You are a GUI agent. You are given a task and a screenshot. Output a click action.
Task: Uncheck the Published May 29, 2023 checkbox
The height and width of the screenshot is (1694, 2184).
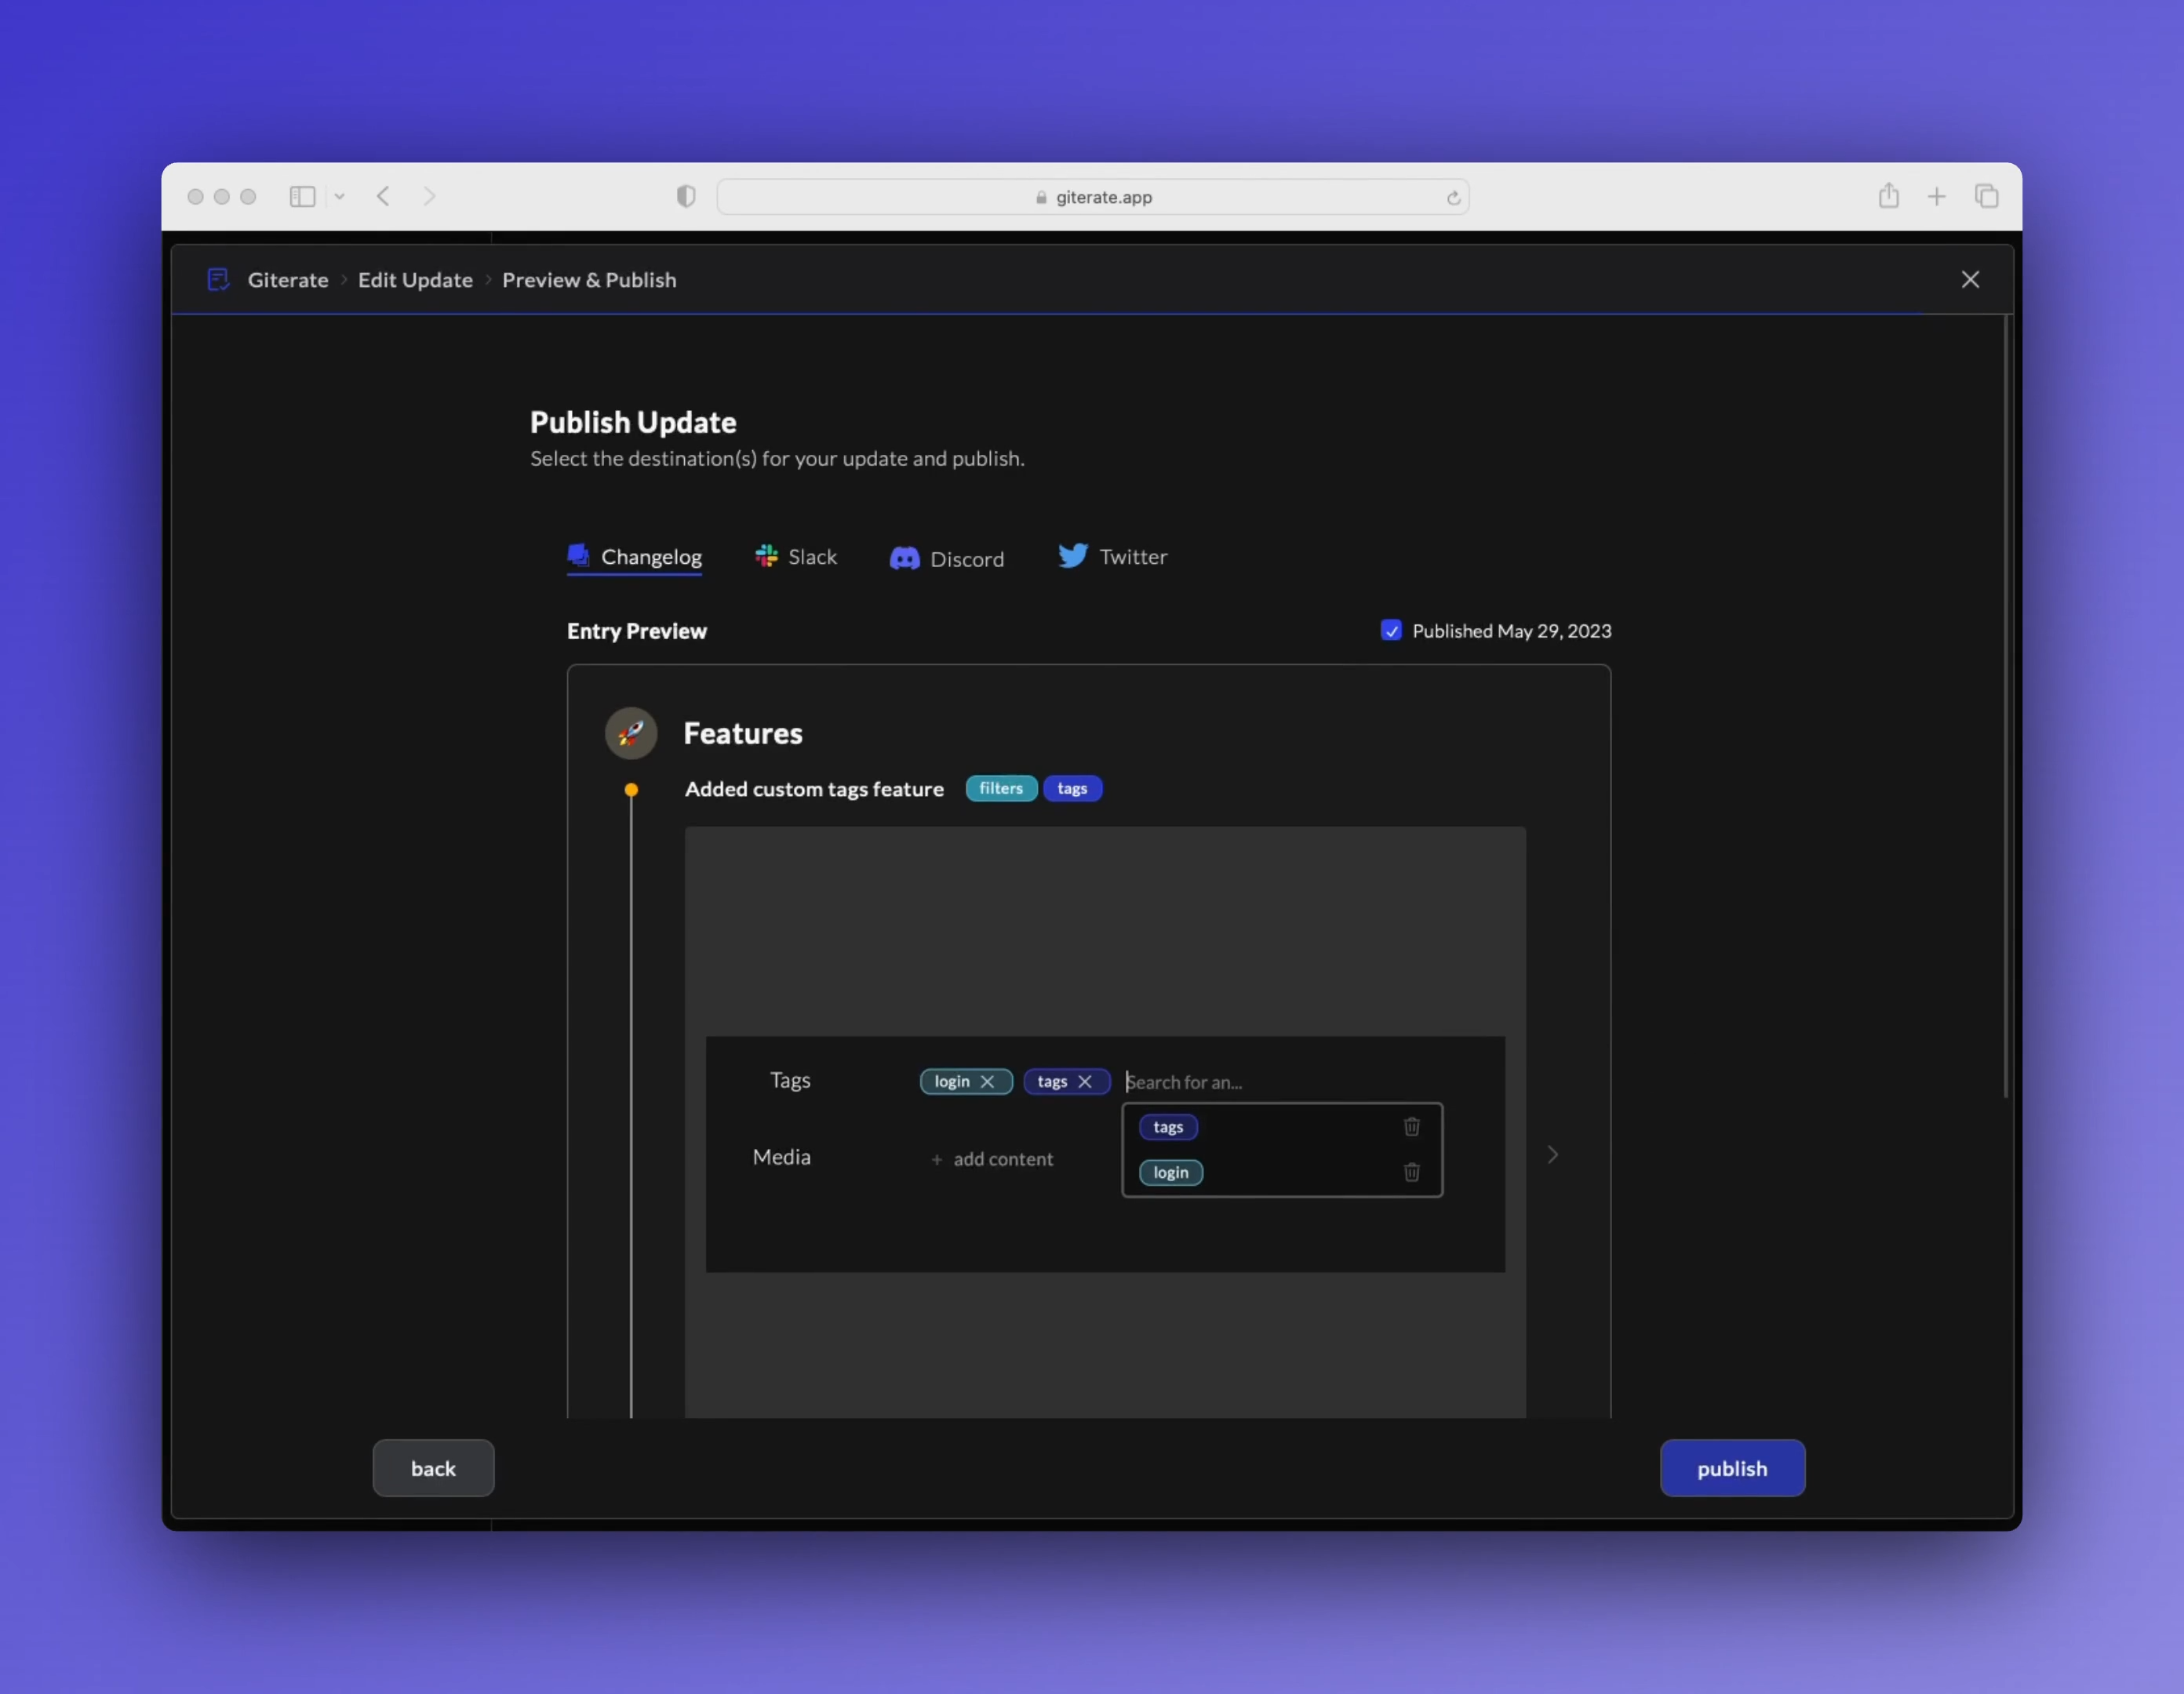1391,630
